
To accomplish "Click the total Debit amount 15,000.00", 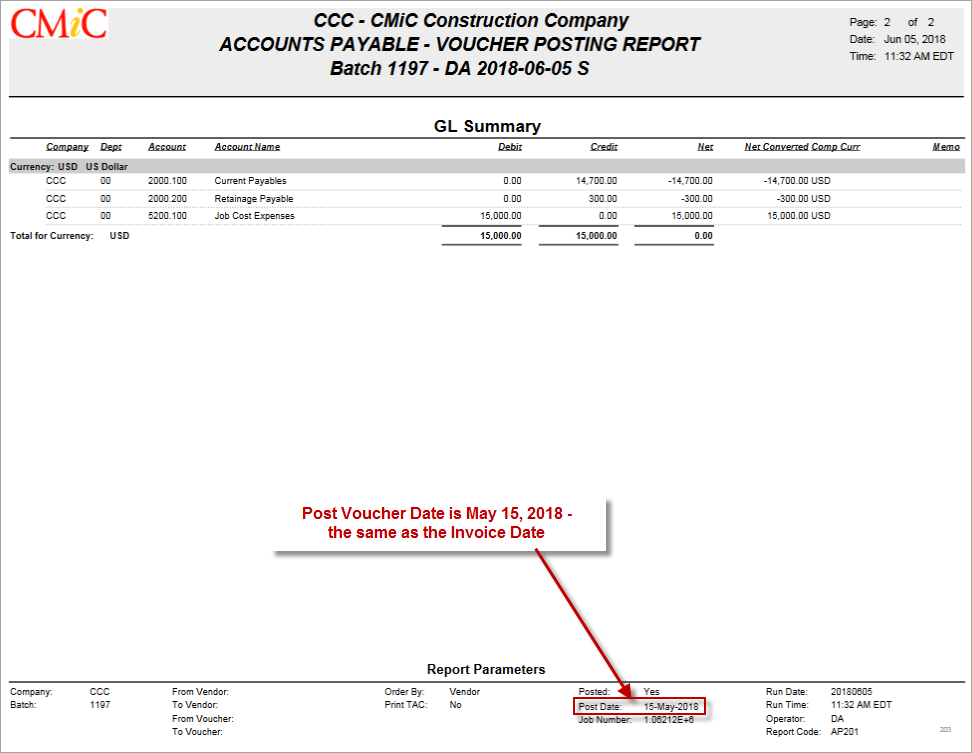I will [501, 236].
